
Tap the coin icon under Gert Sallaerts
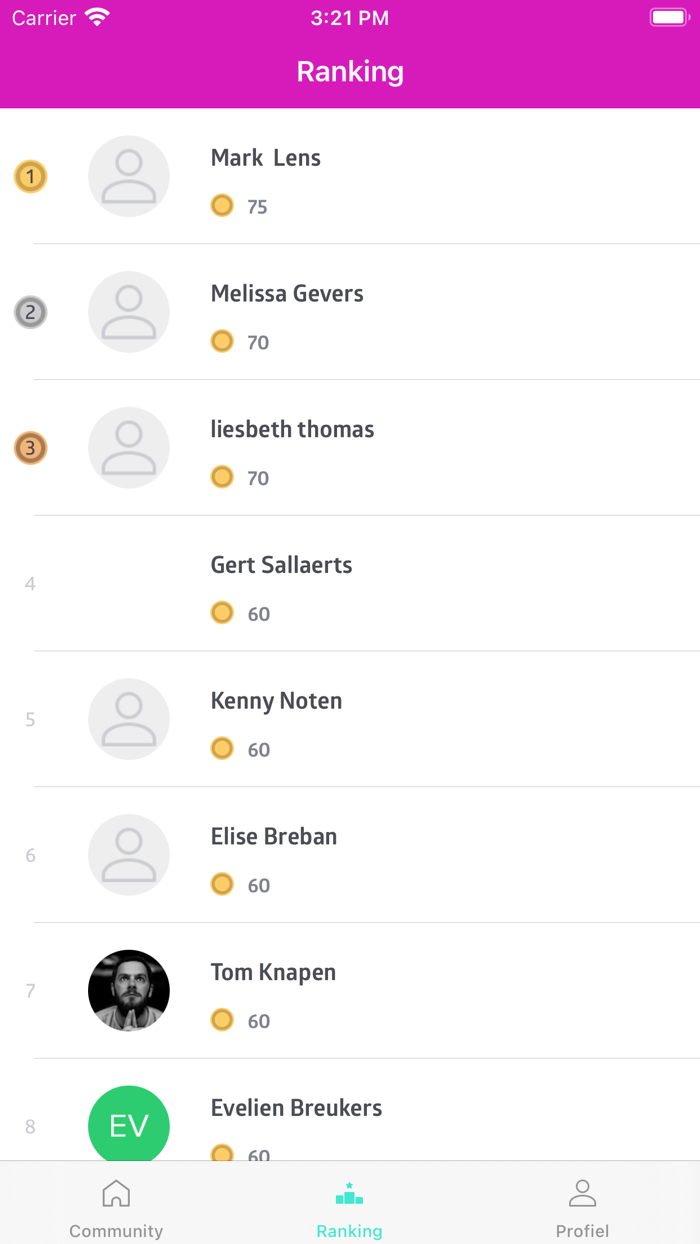222,613
